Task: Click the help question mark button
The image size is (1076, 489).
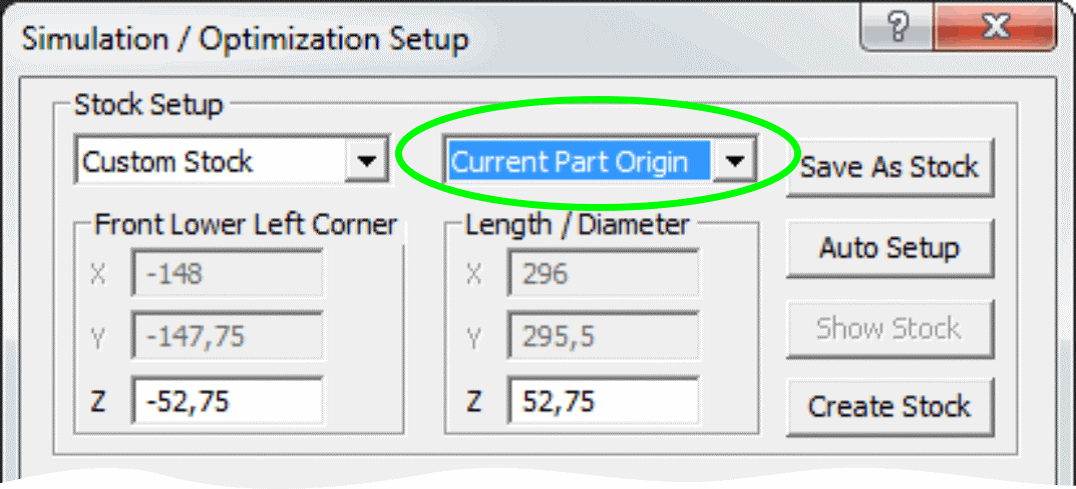Action: coord(896,28)
